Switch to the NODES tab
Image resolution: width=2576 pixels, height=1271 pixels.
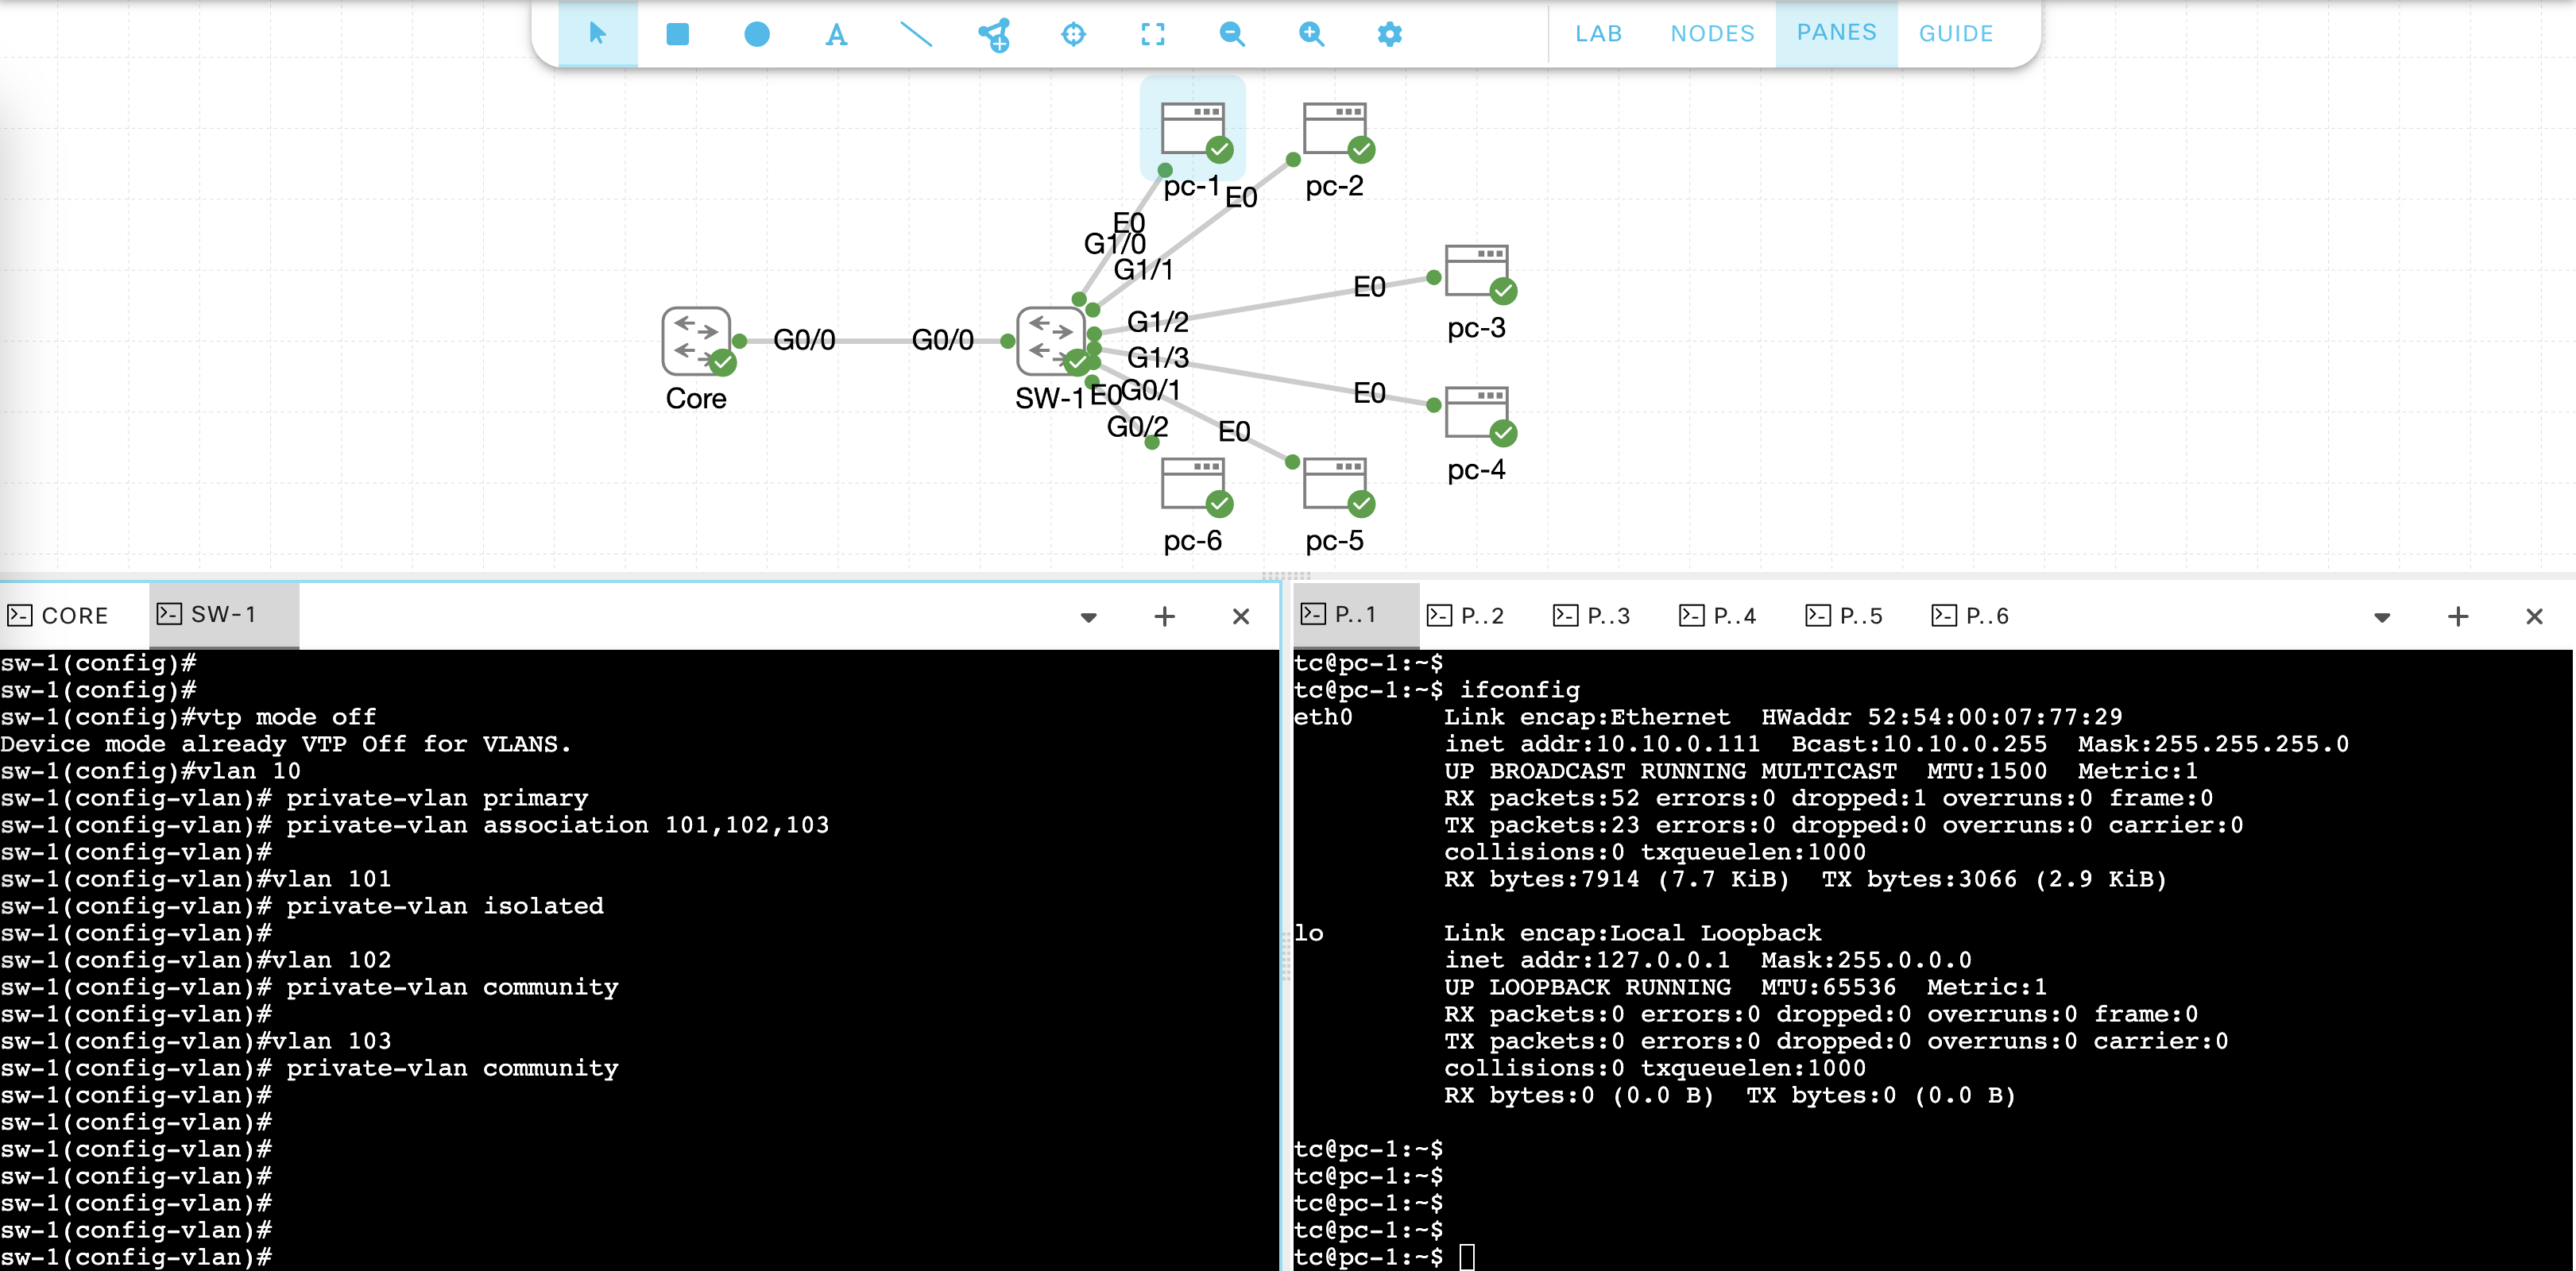click(1712, 34)
